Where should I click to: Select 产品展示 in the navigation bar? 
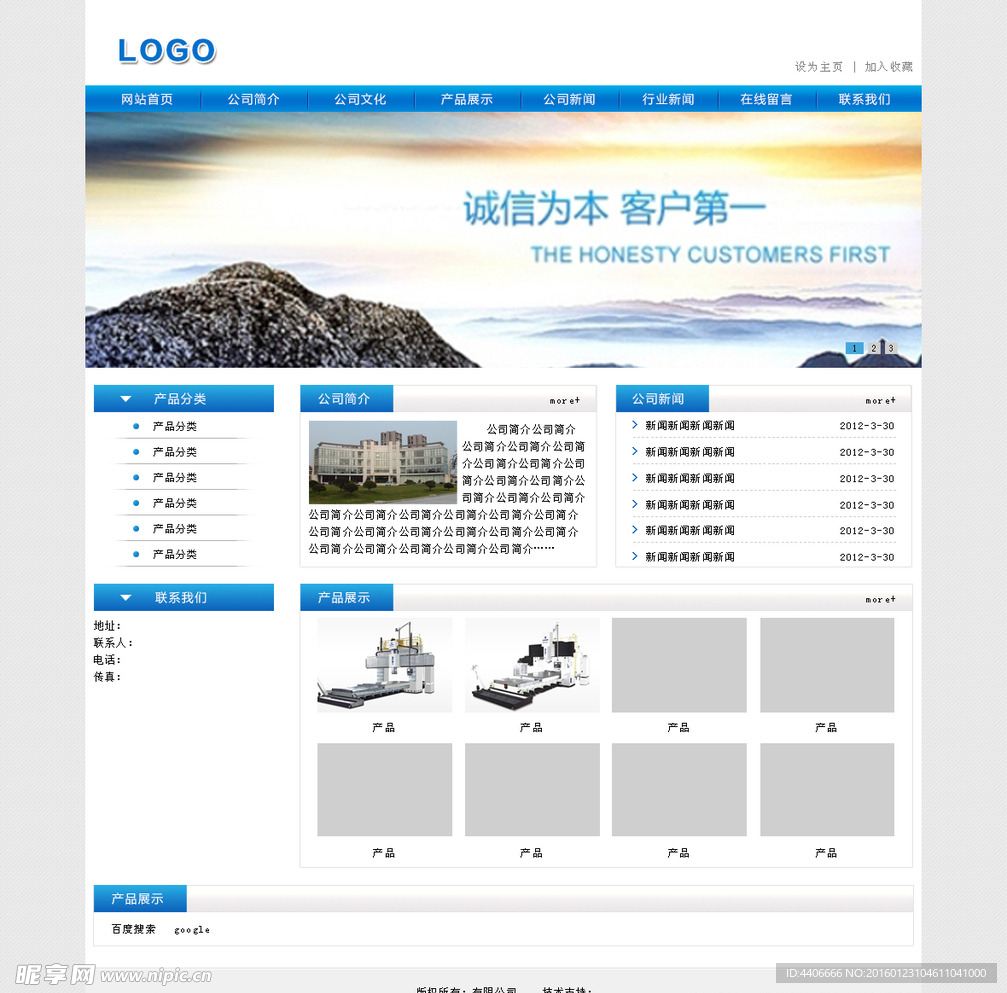click(x=467, y=99)
